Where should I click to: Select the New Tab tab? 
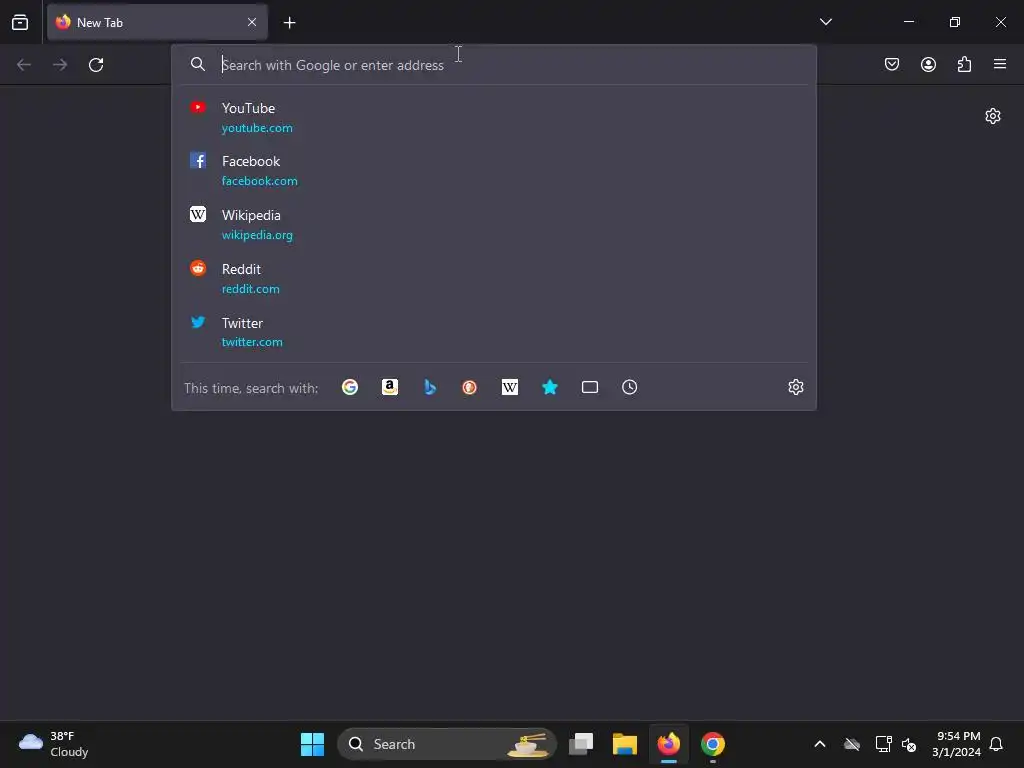tap(157, 22)
